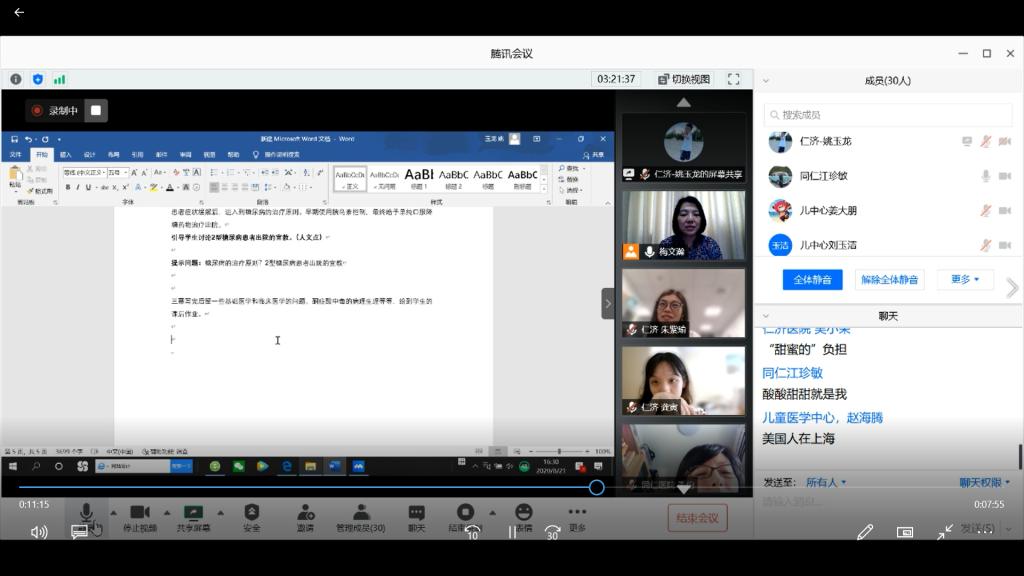
Task: Stop the recording with the square button
Action: [x=95, y=110]
